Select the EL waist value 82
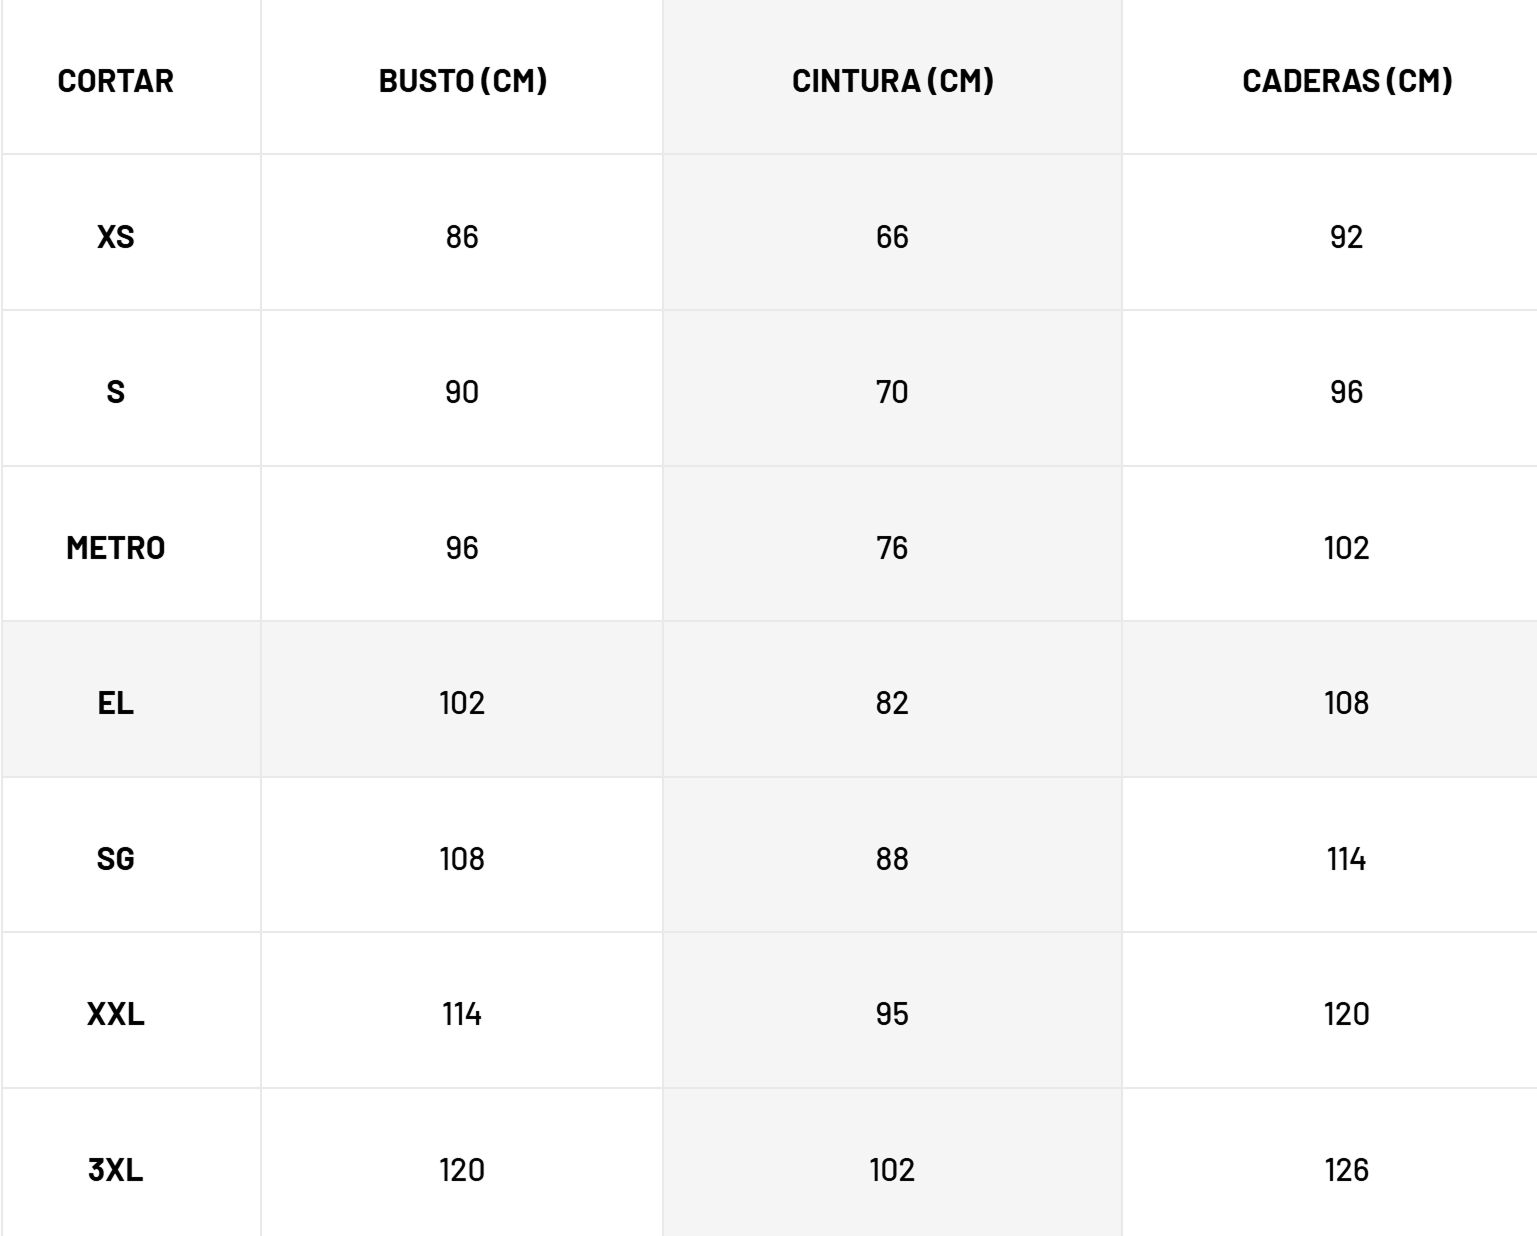 point(892,703)
